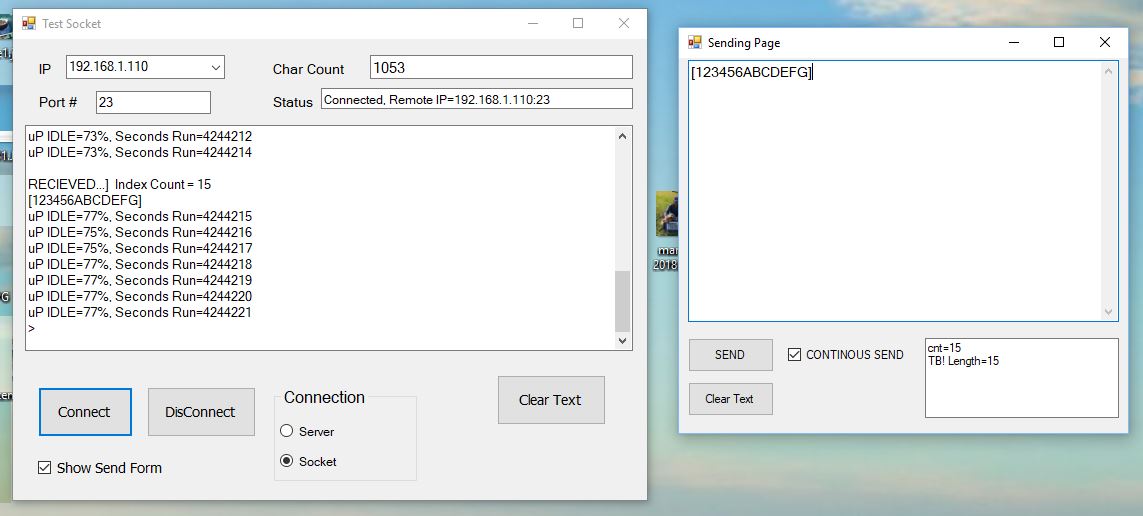
Task: Choose the Socket connection radio button
Action: point(287,461)
